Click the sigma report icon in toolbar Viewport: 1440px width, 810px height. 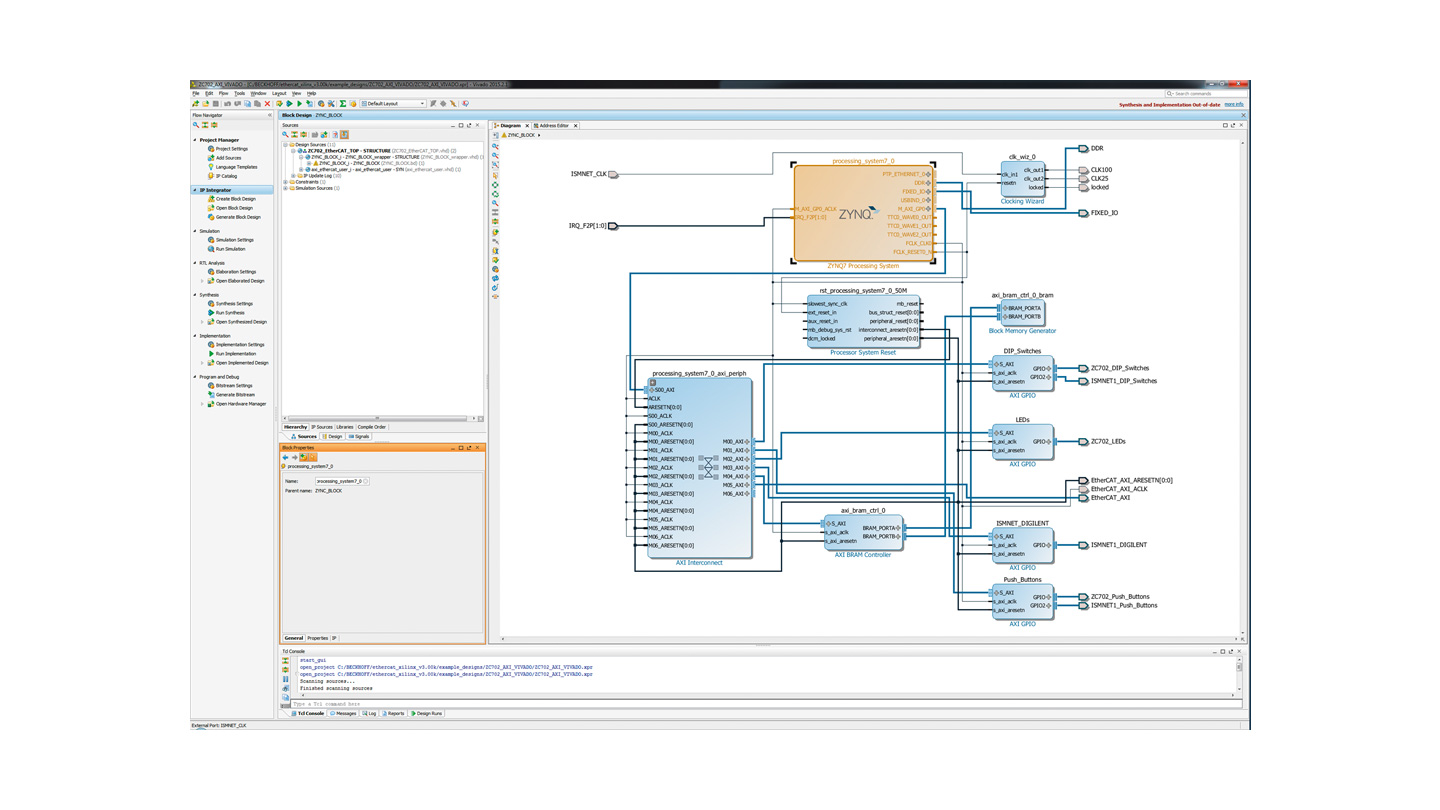pyautogui.click(x=343, y=104)
